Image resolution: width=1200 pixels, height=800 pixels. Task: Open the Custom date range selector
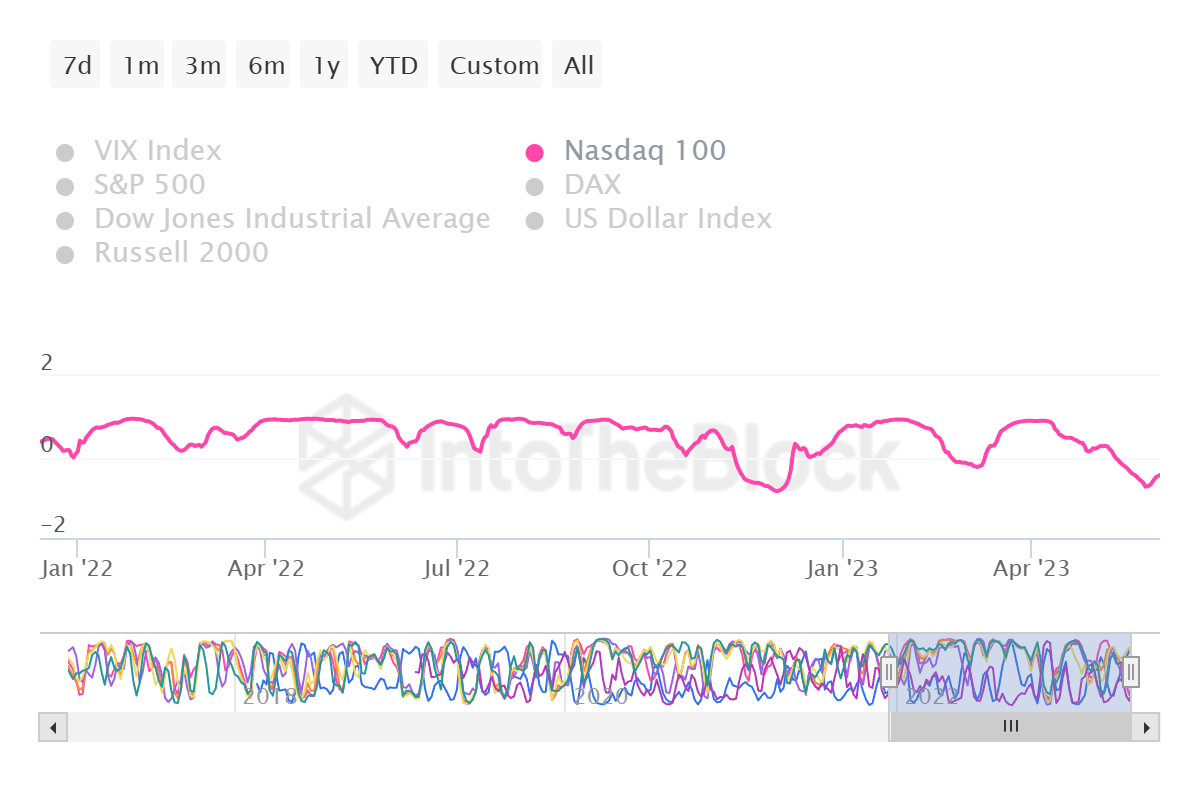[x=491, y=64]
